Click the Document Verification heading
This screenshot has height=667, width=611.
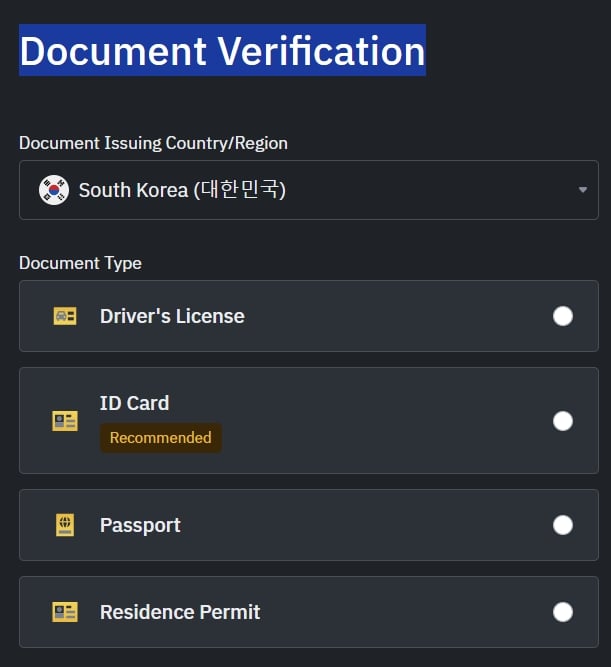click(x=223, y=51)
